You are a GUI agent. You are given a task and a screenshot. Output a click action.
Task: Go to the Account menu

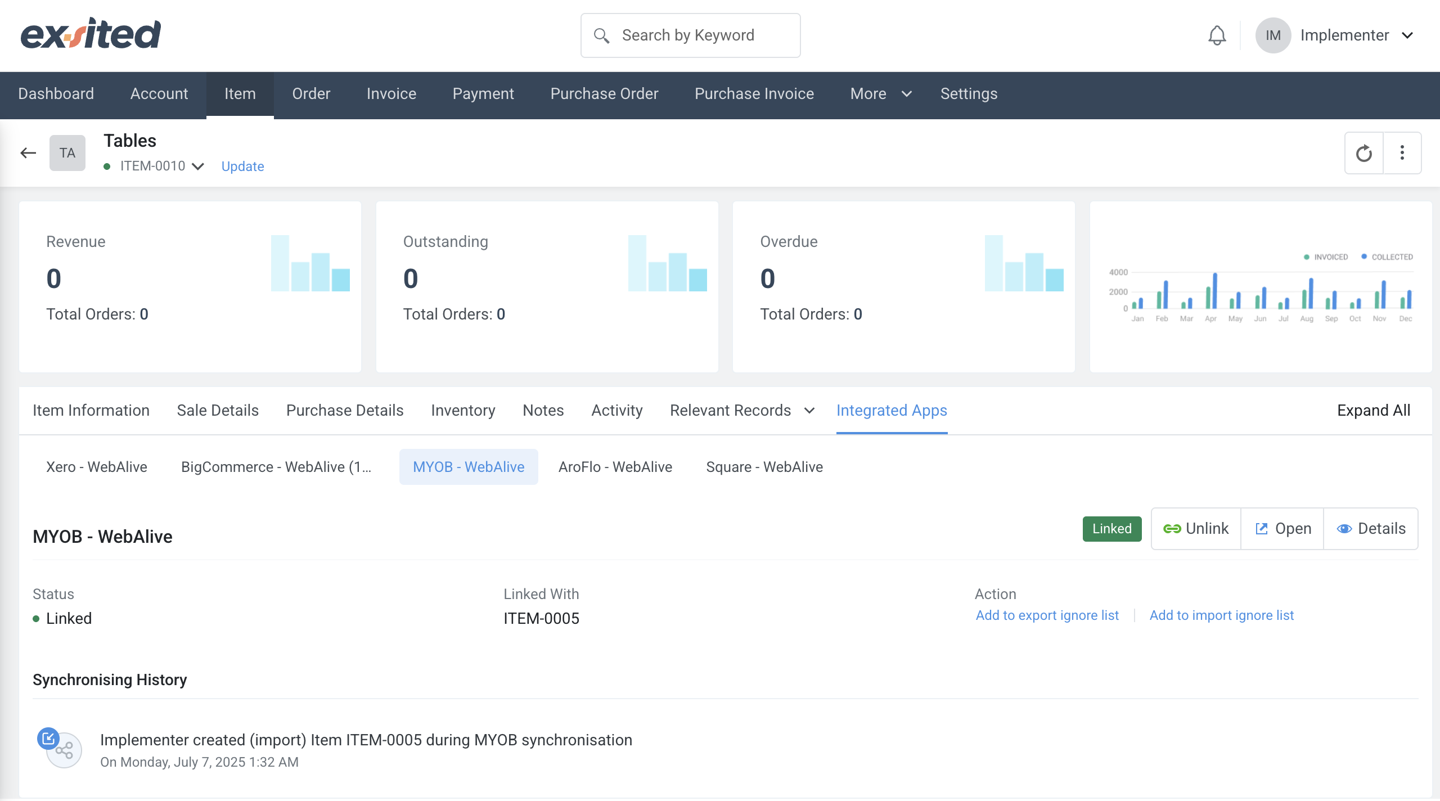click(x=159, y=94)
